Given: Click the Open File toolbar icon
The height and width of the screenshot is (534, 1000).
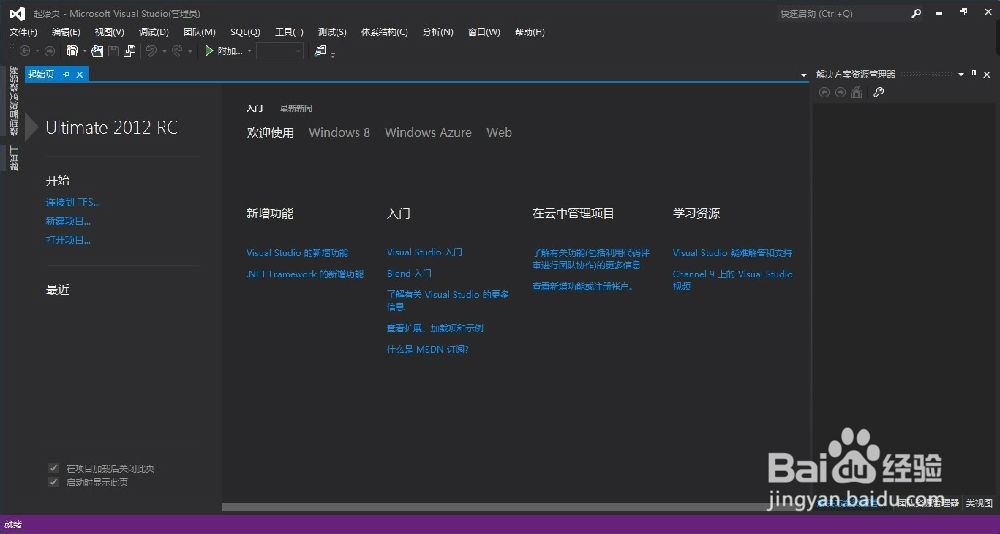Looking at the screenshot, I should pos(97,51).
